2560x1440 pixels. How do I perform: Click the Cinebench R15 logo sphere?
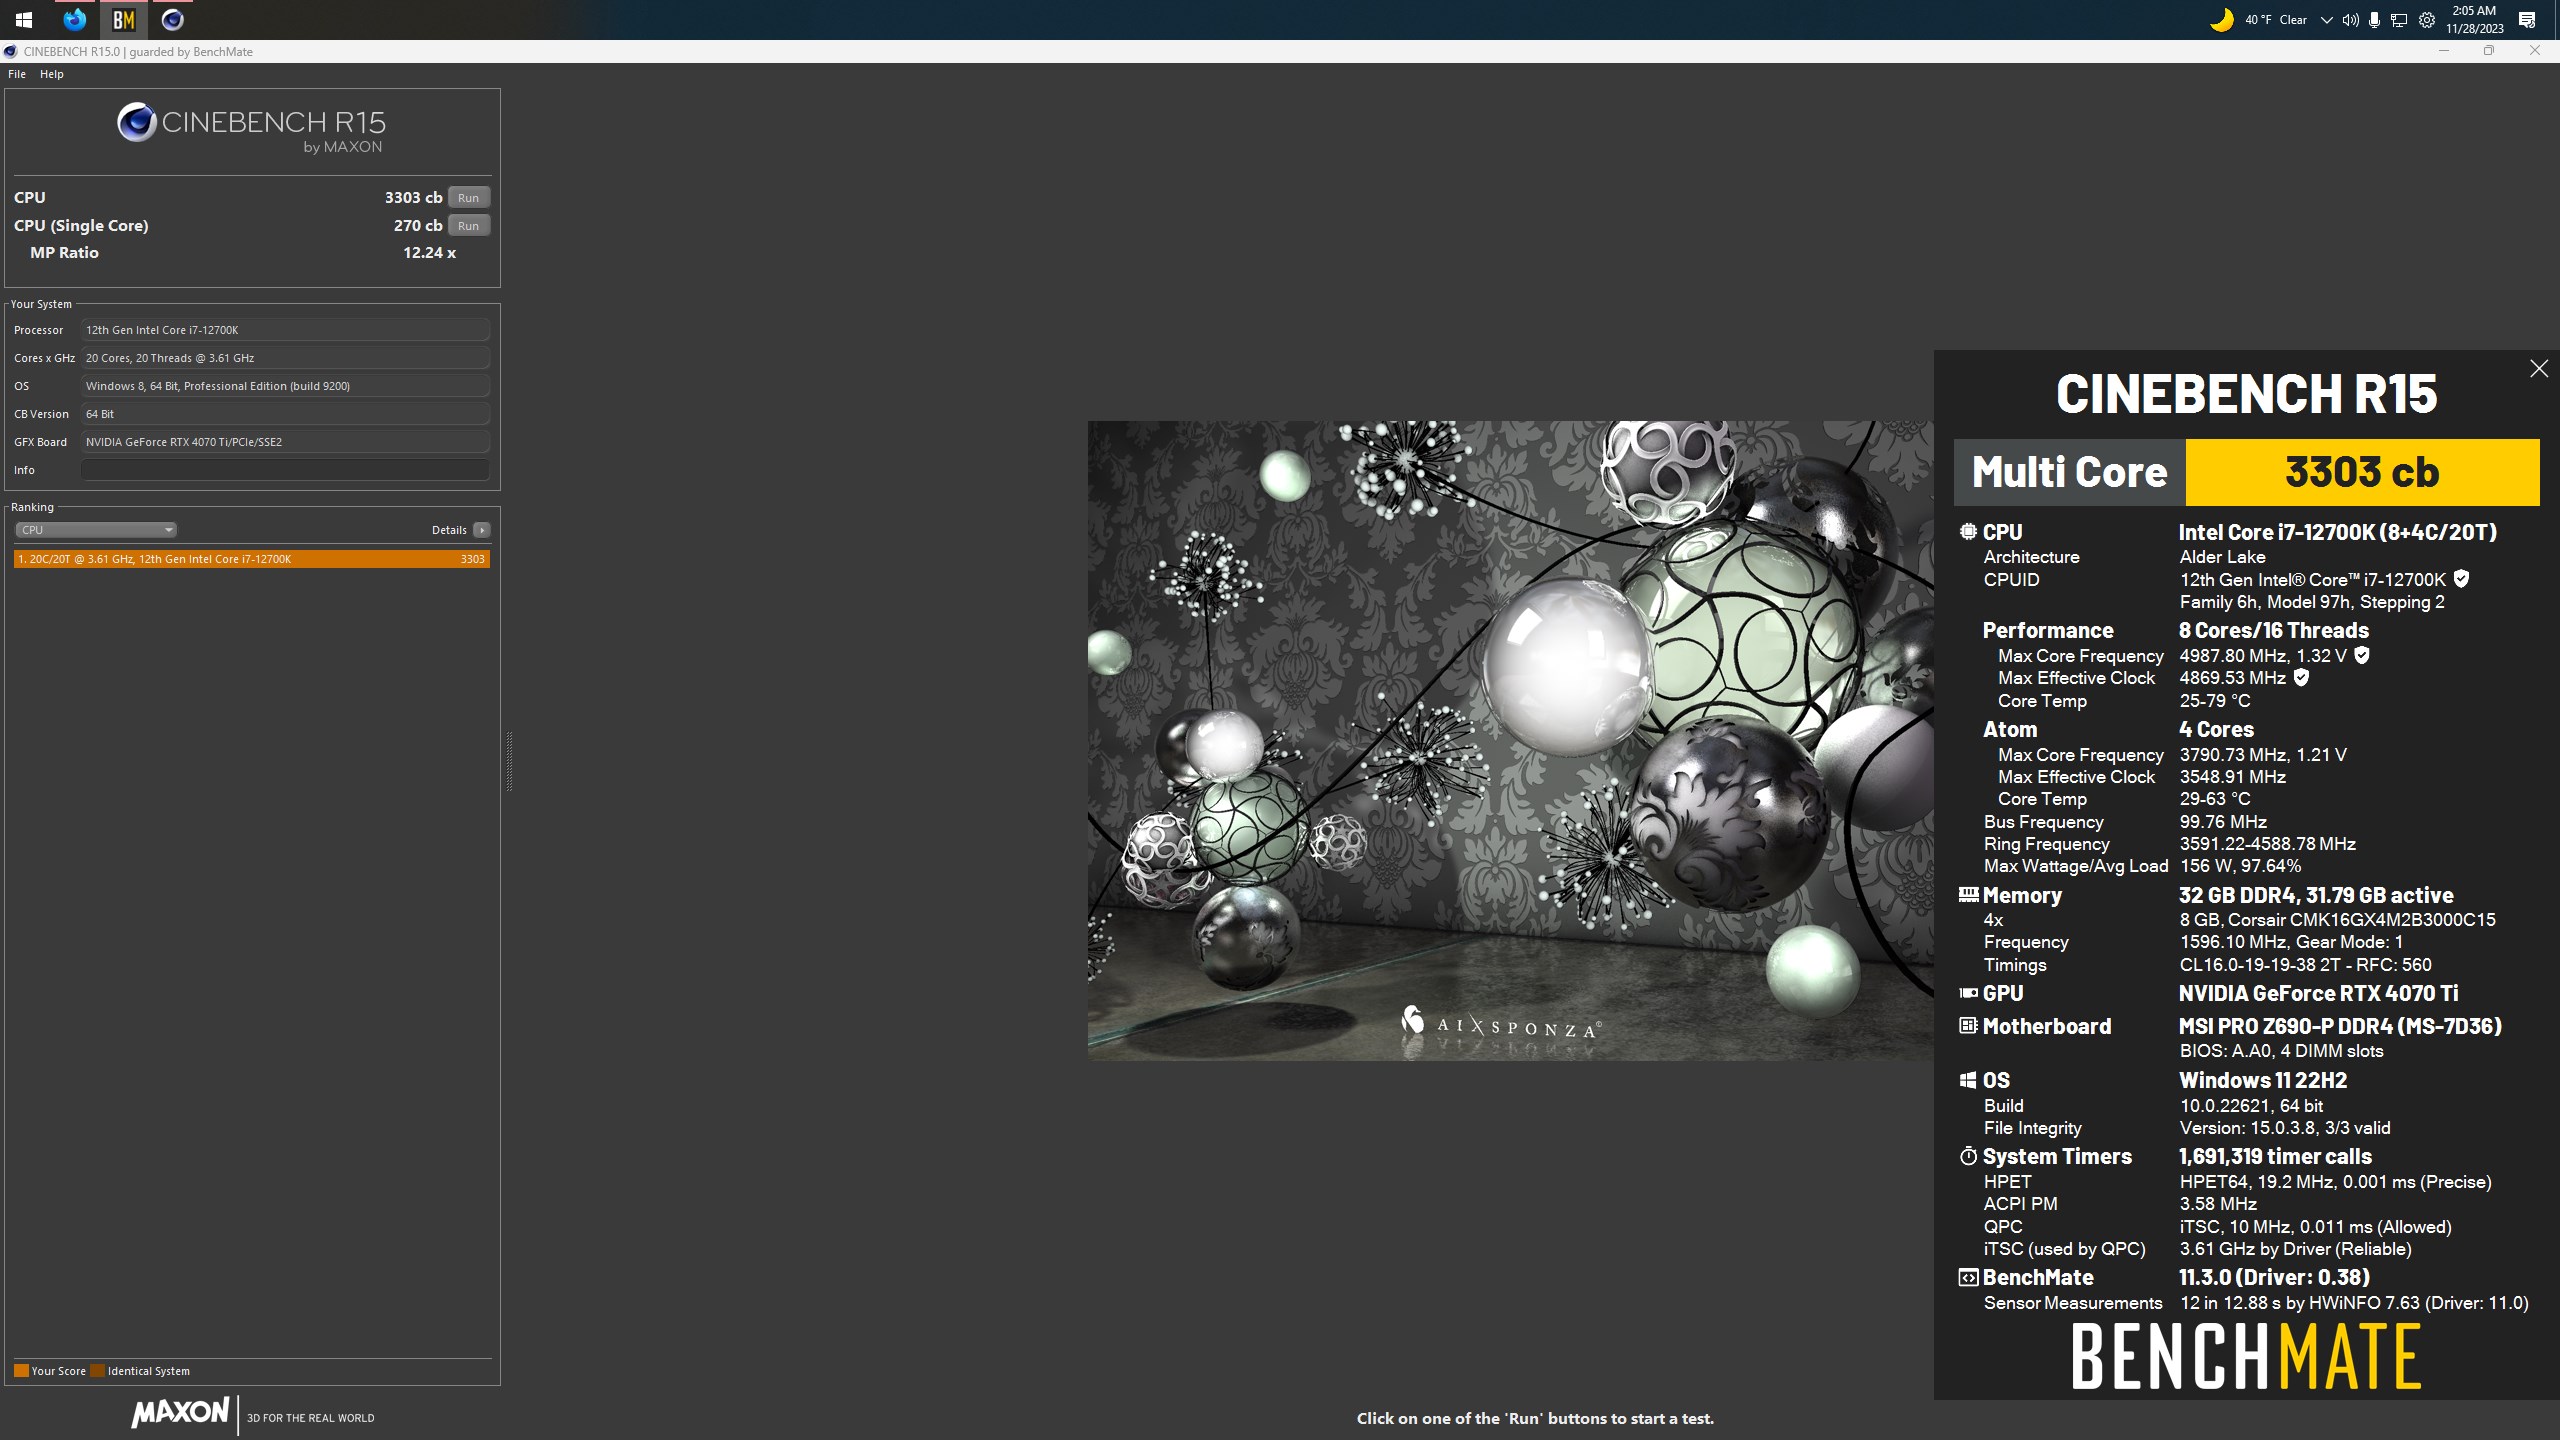click(136, 122)
